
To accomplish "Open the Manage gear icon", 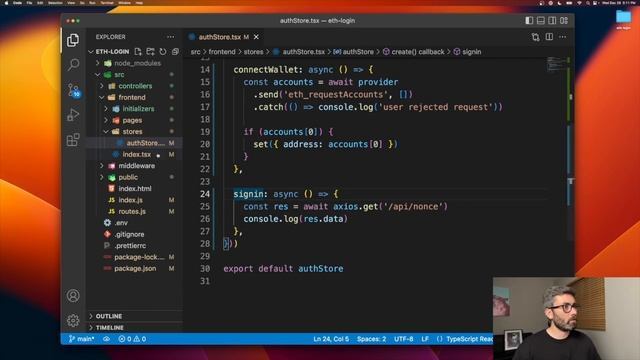I will pos(73,320).
